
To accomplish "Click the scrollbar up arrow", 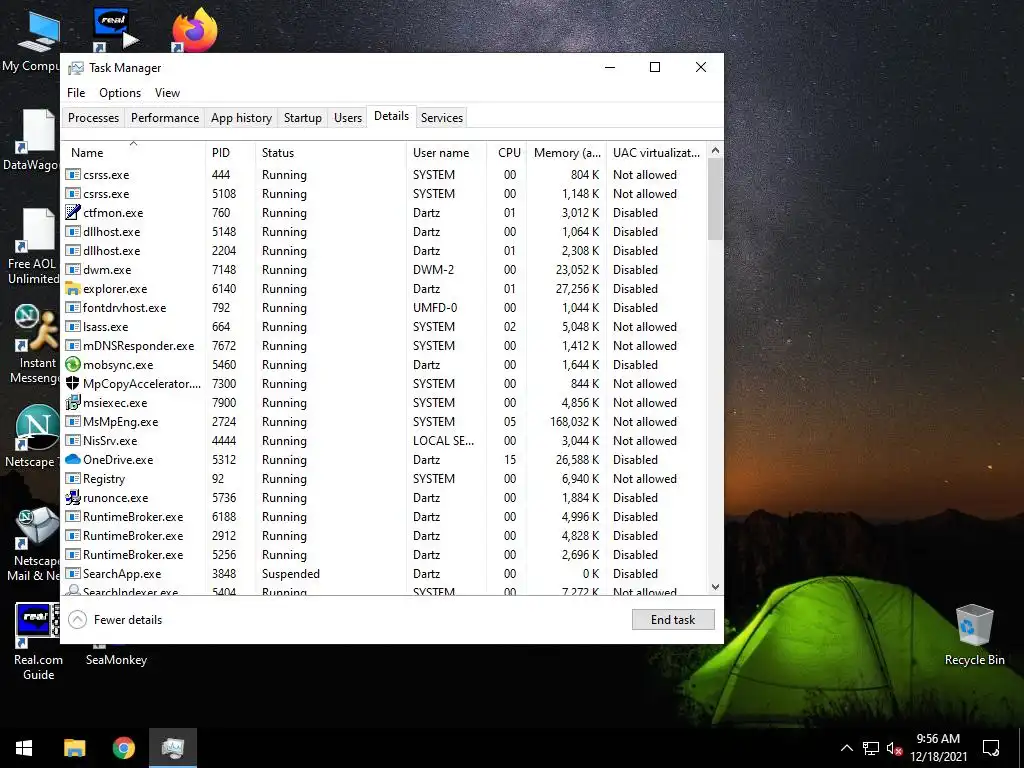I will click(x=715, y=150).
